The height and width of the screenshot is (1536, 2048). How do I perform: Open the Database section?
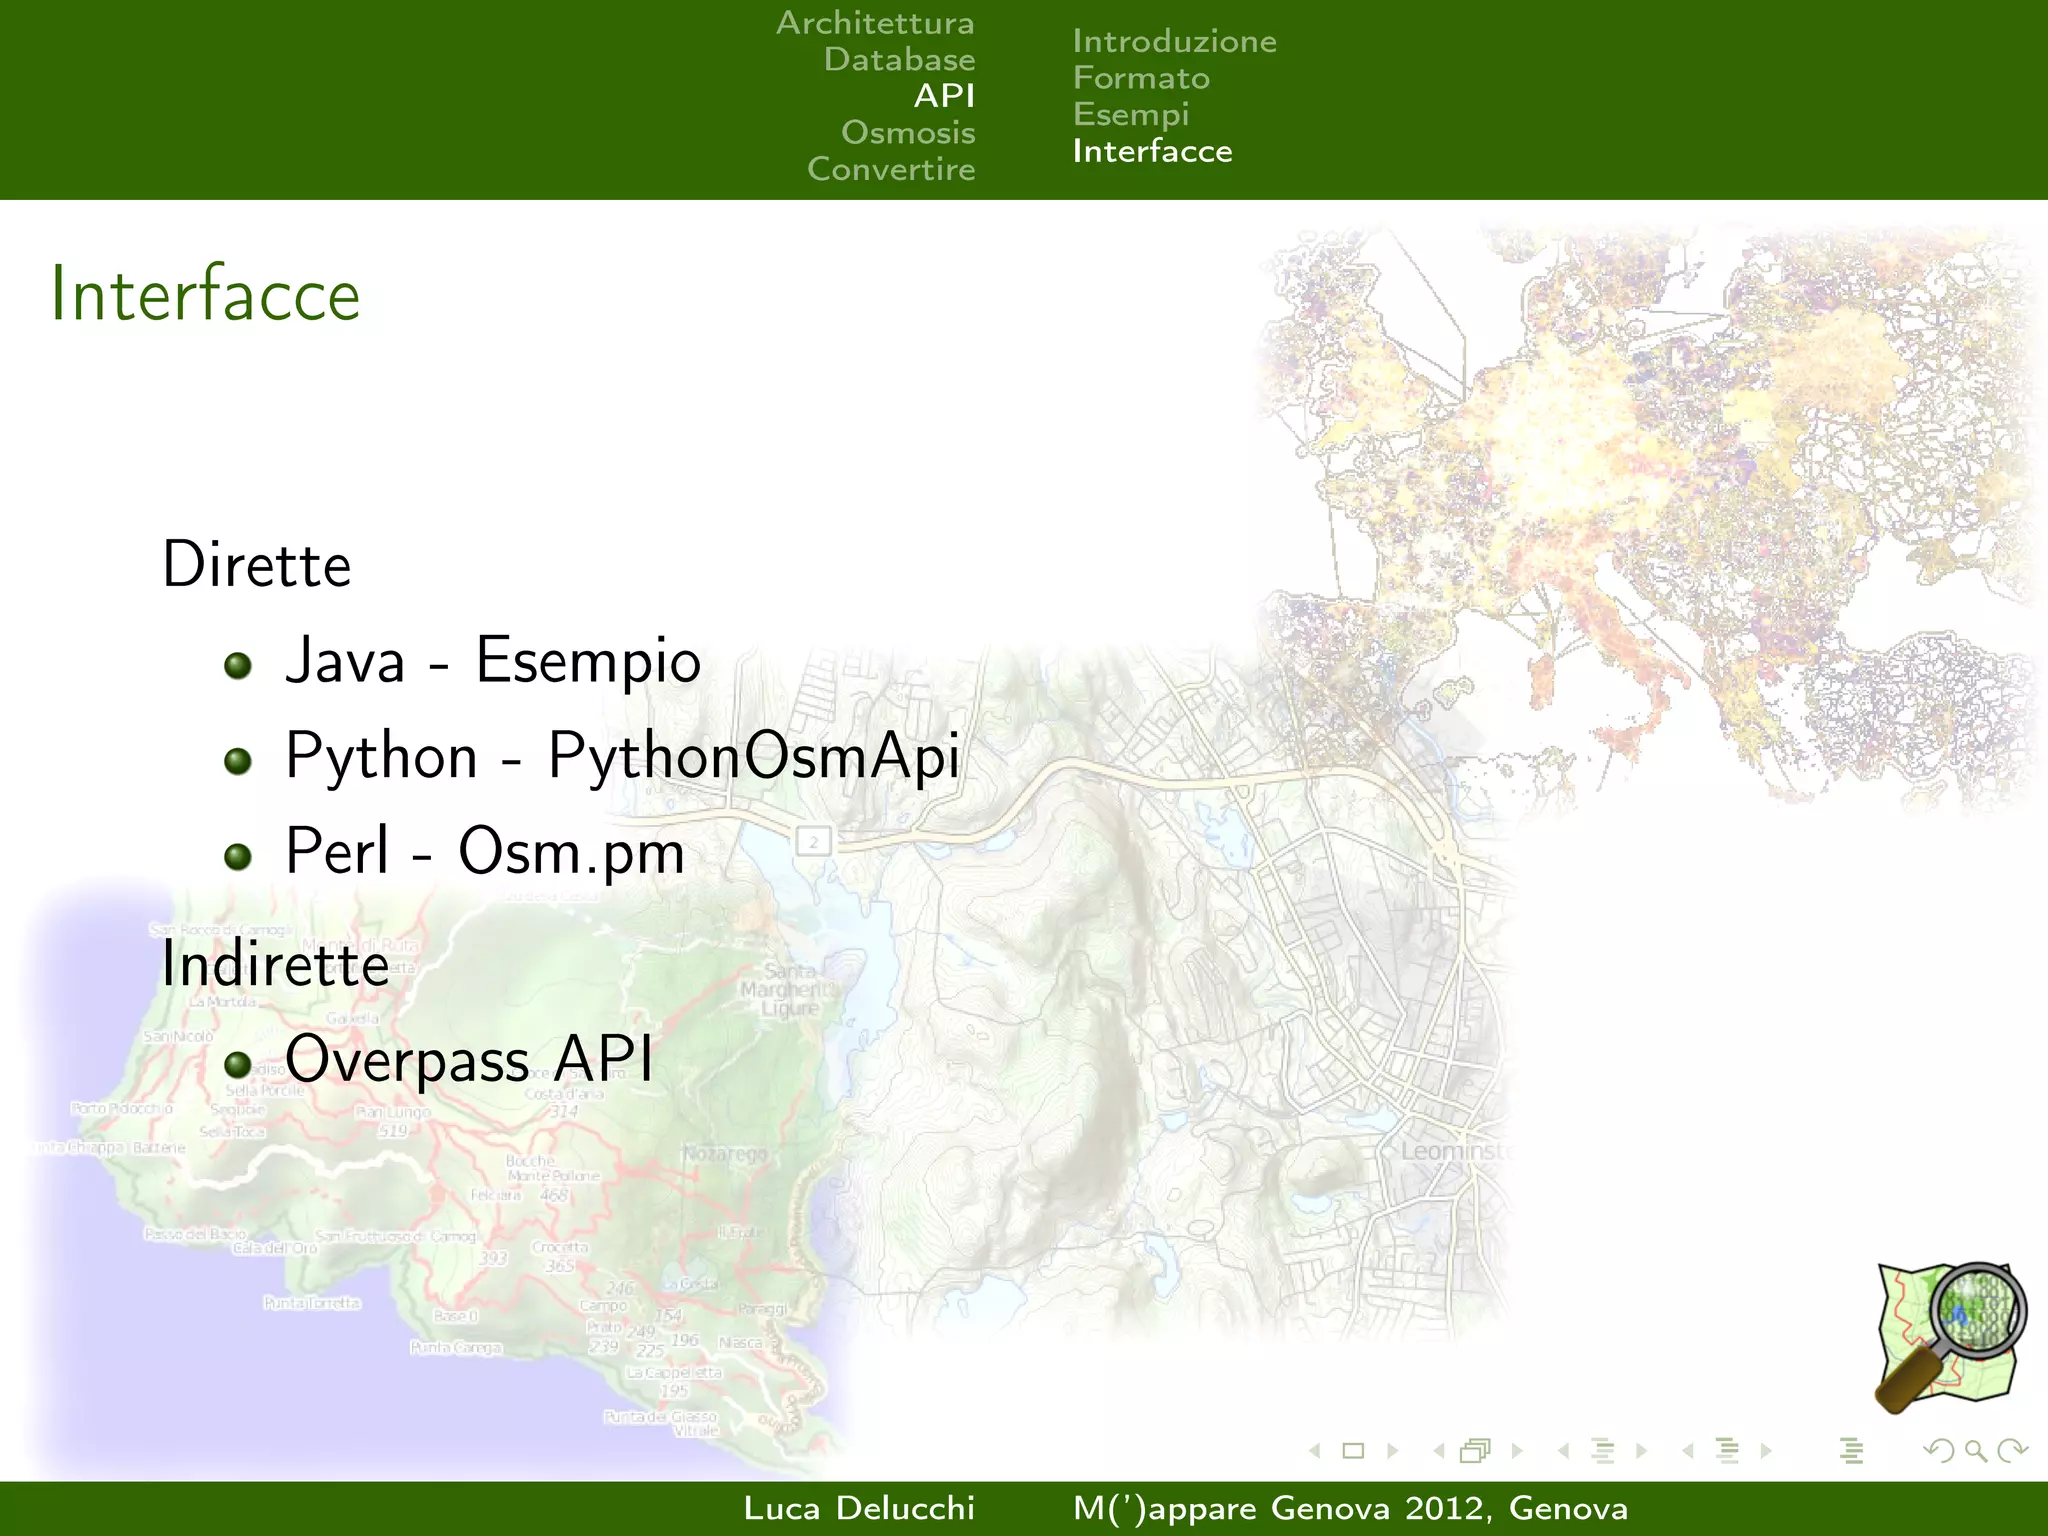click(899, 60)
